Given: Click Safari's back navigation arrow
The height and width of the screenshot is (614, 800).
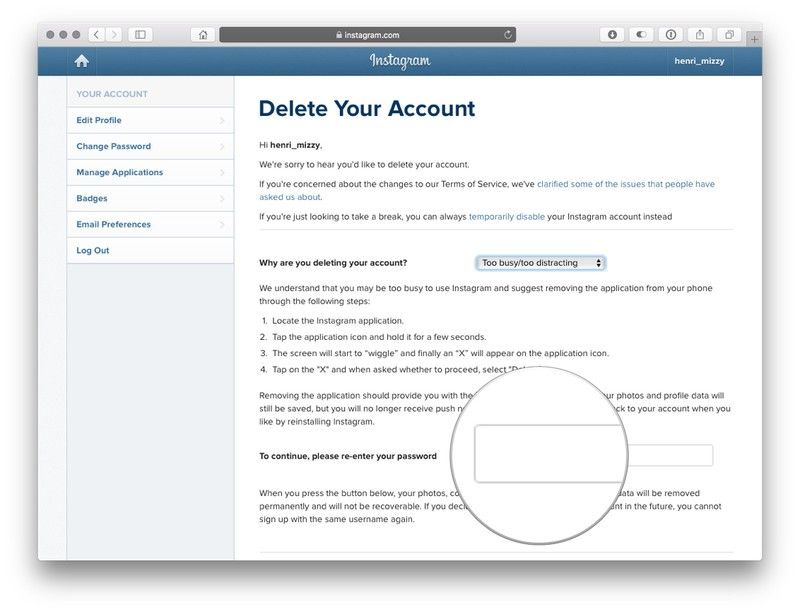Looking at the screenshot, I should tap(96, 35).
